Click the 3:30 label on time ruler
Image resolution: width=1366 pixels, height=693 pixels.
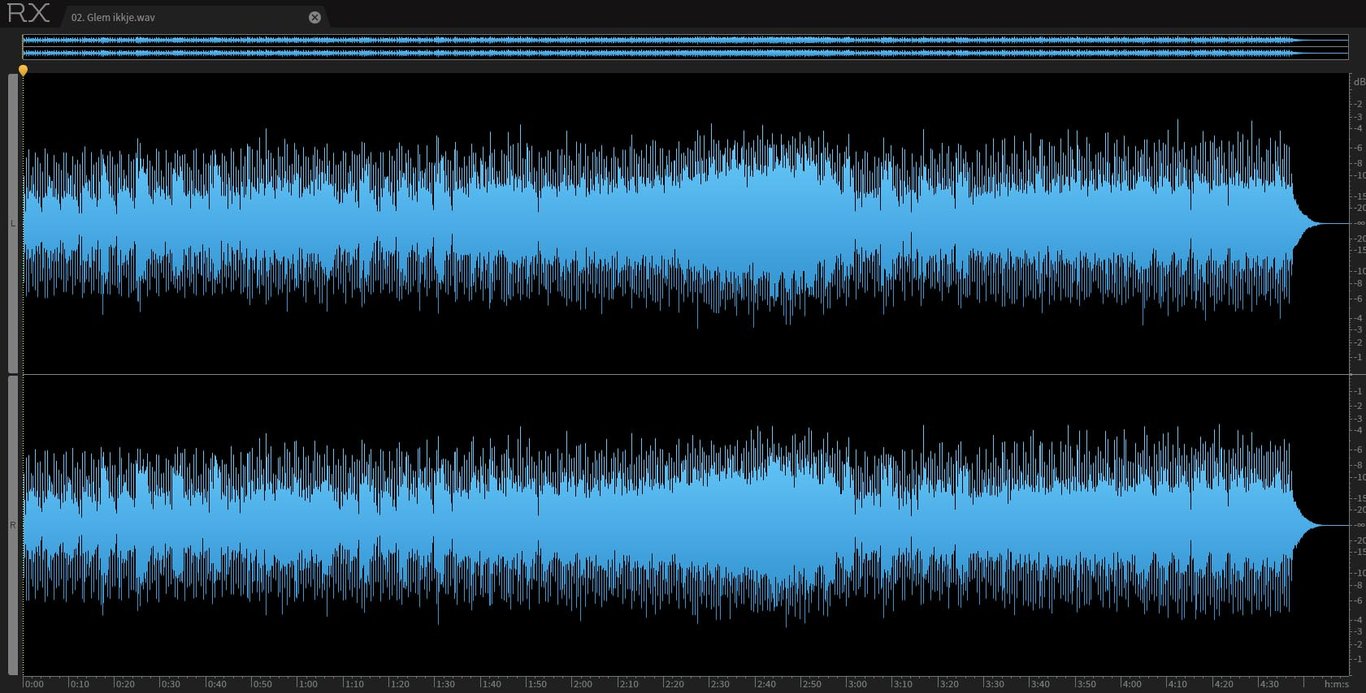[x=997, y=685]
